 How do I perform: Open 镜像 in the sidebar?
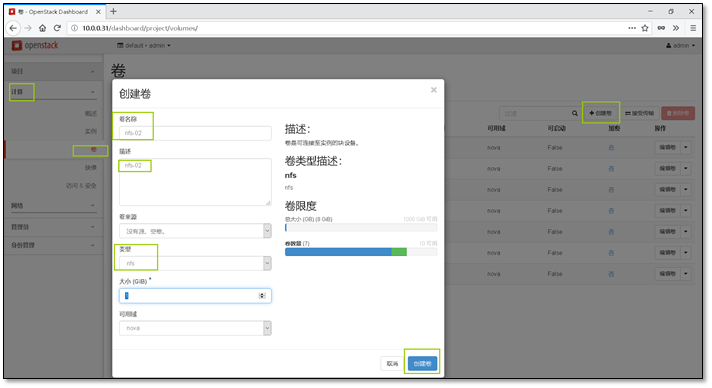tap(90, 168)
